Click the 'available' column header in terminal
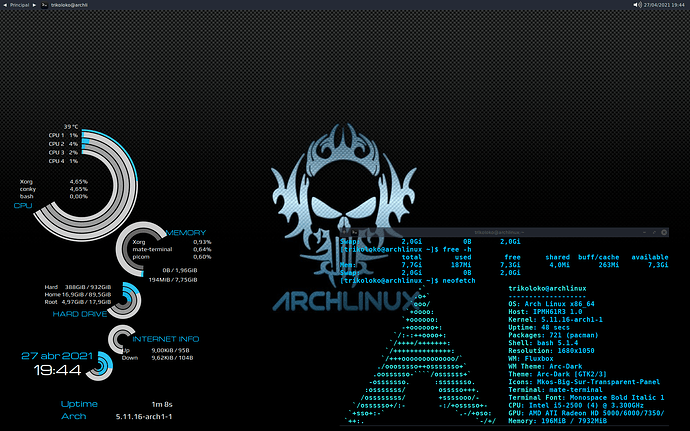This screenshot has width=690, height=431. [x=650, y=257]
